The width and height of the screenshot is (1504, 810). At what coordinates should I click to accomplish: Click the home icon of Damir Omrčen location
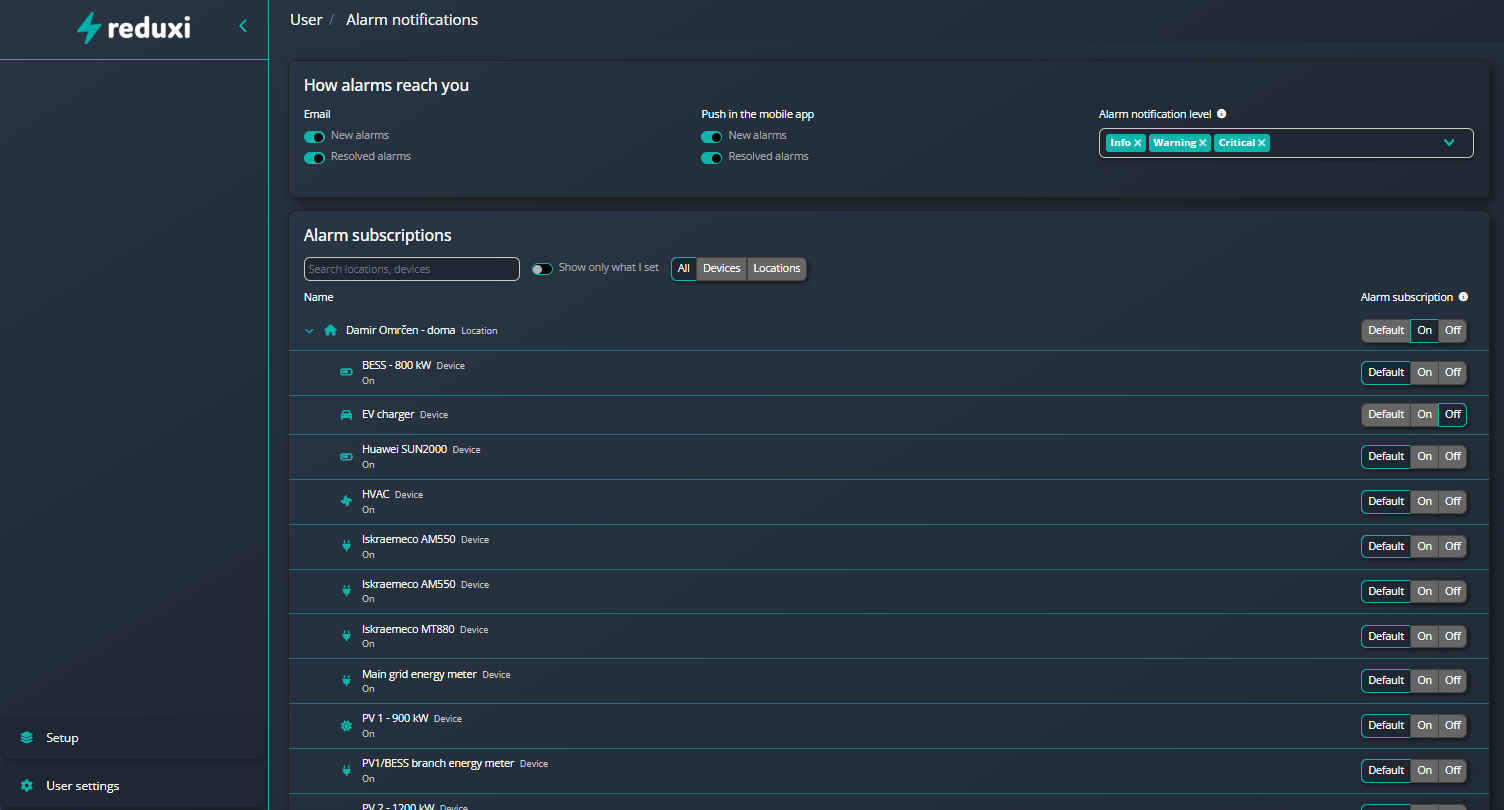331,330
